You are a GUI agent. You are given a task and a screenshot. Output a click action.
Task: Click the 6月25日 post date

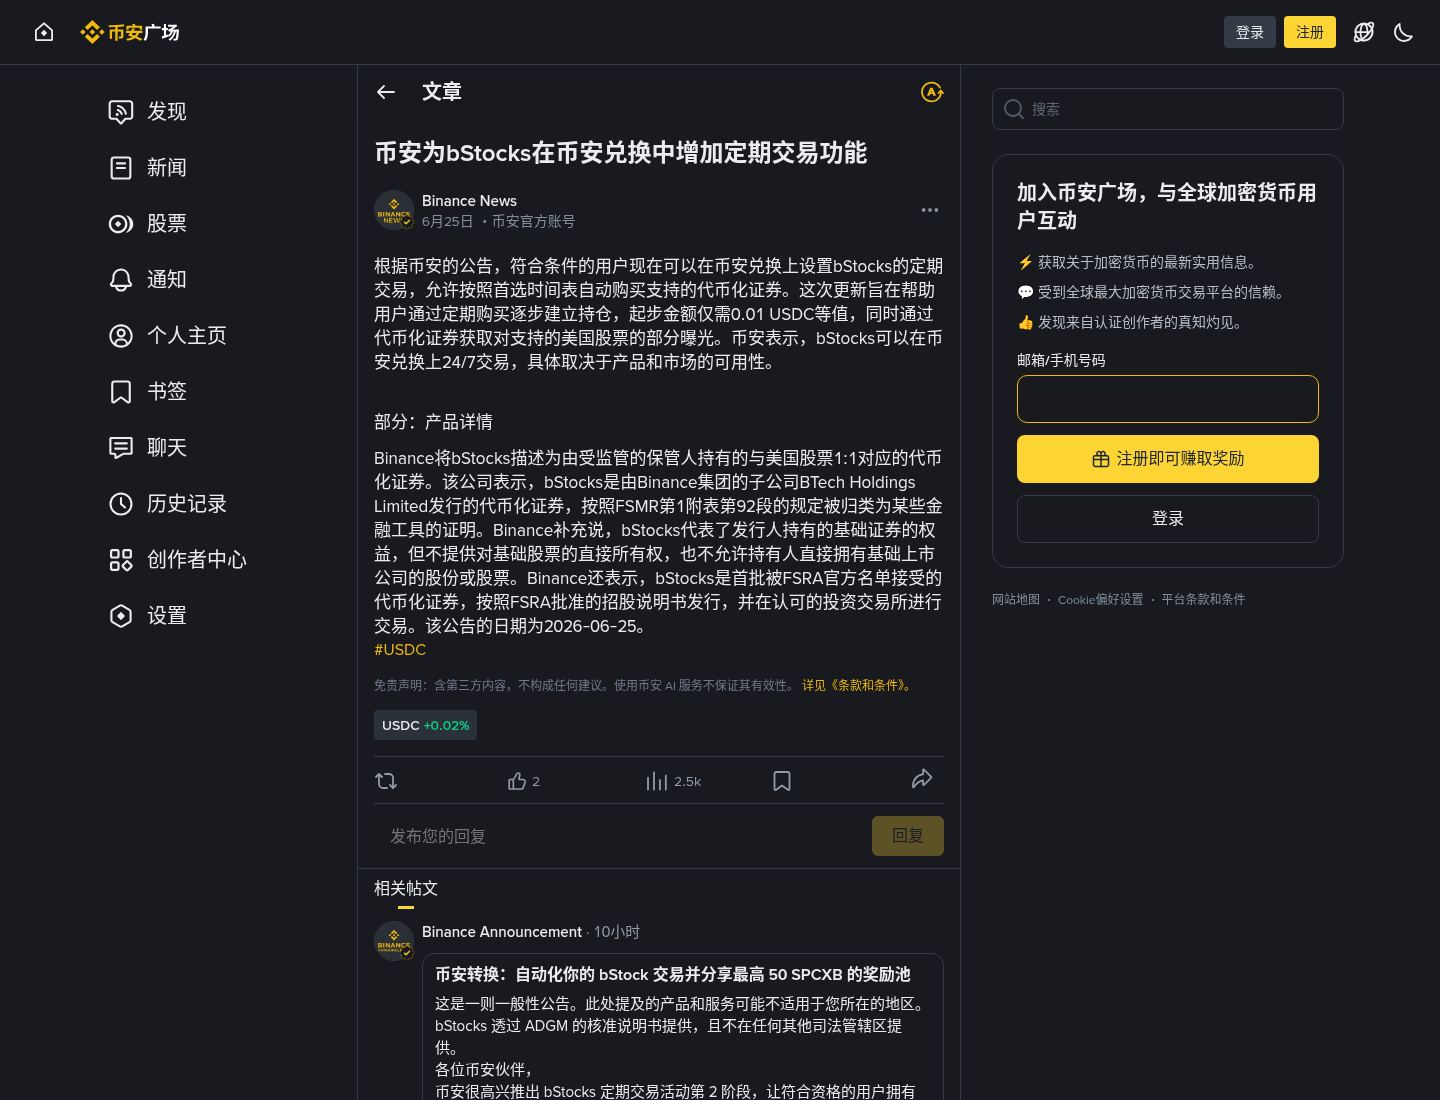[x=447, y=222]
